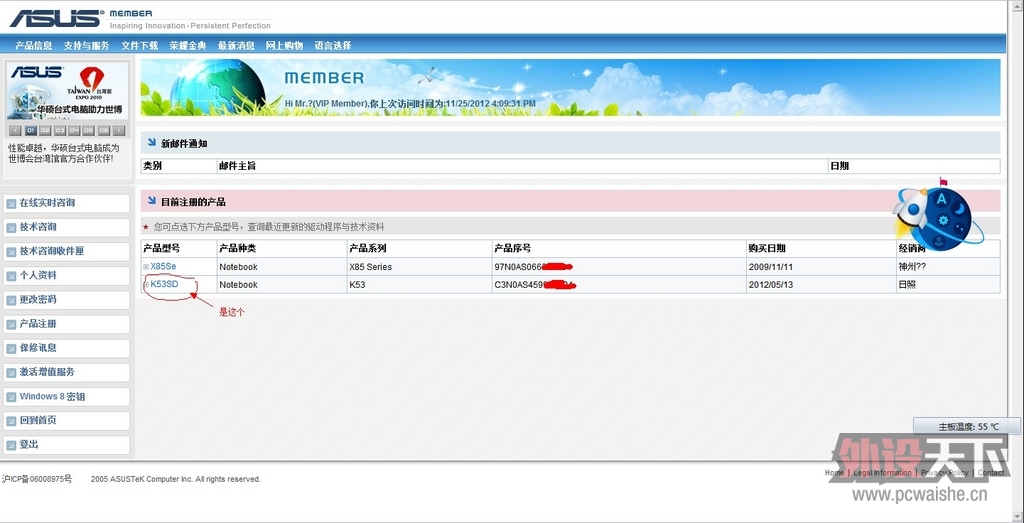Click the gear icon on rocket widget
Image resolution: width=1024 pixels, height=523 pixels.
(x=943, y=220)
